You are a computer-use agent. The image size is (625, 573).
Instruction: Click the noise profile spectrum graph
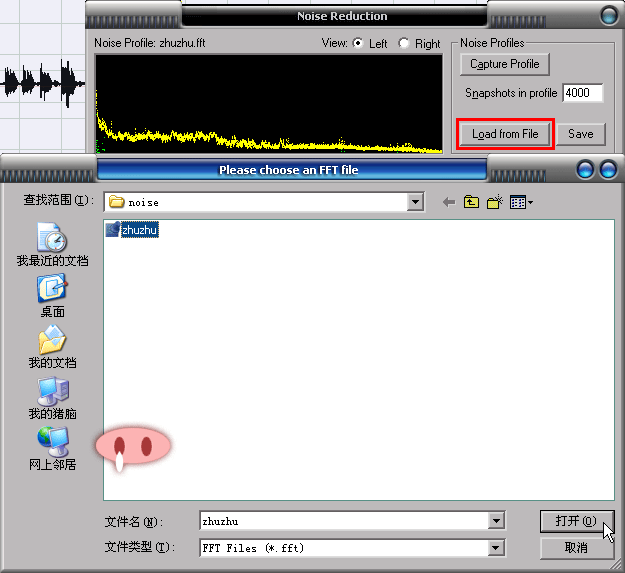click(269, 104)
